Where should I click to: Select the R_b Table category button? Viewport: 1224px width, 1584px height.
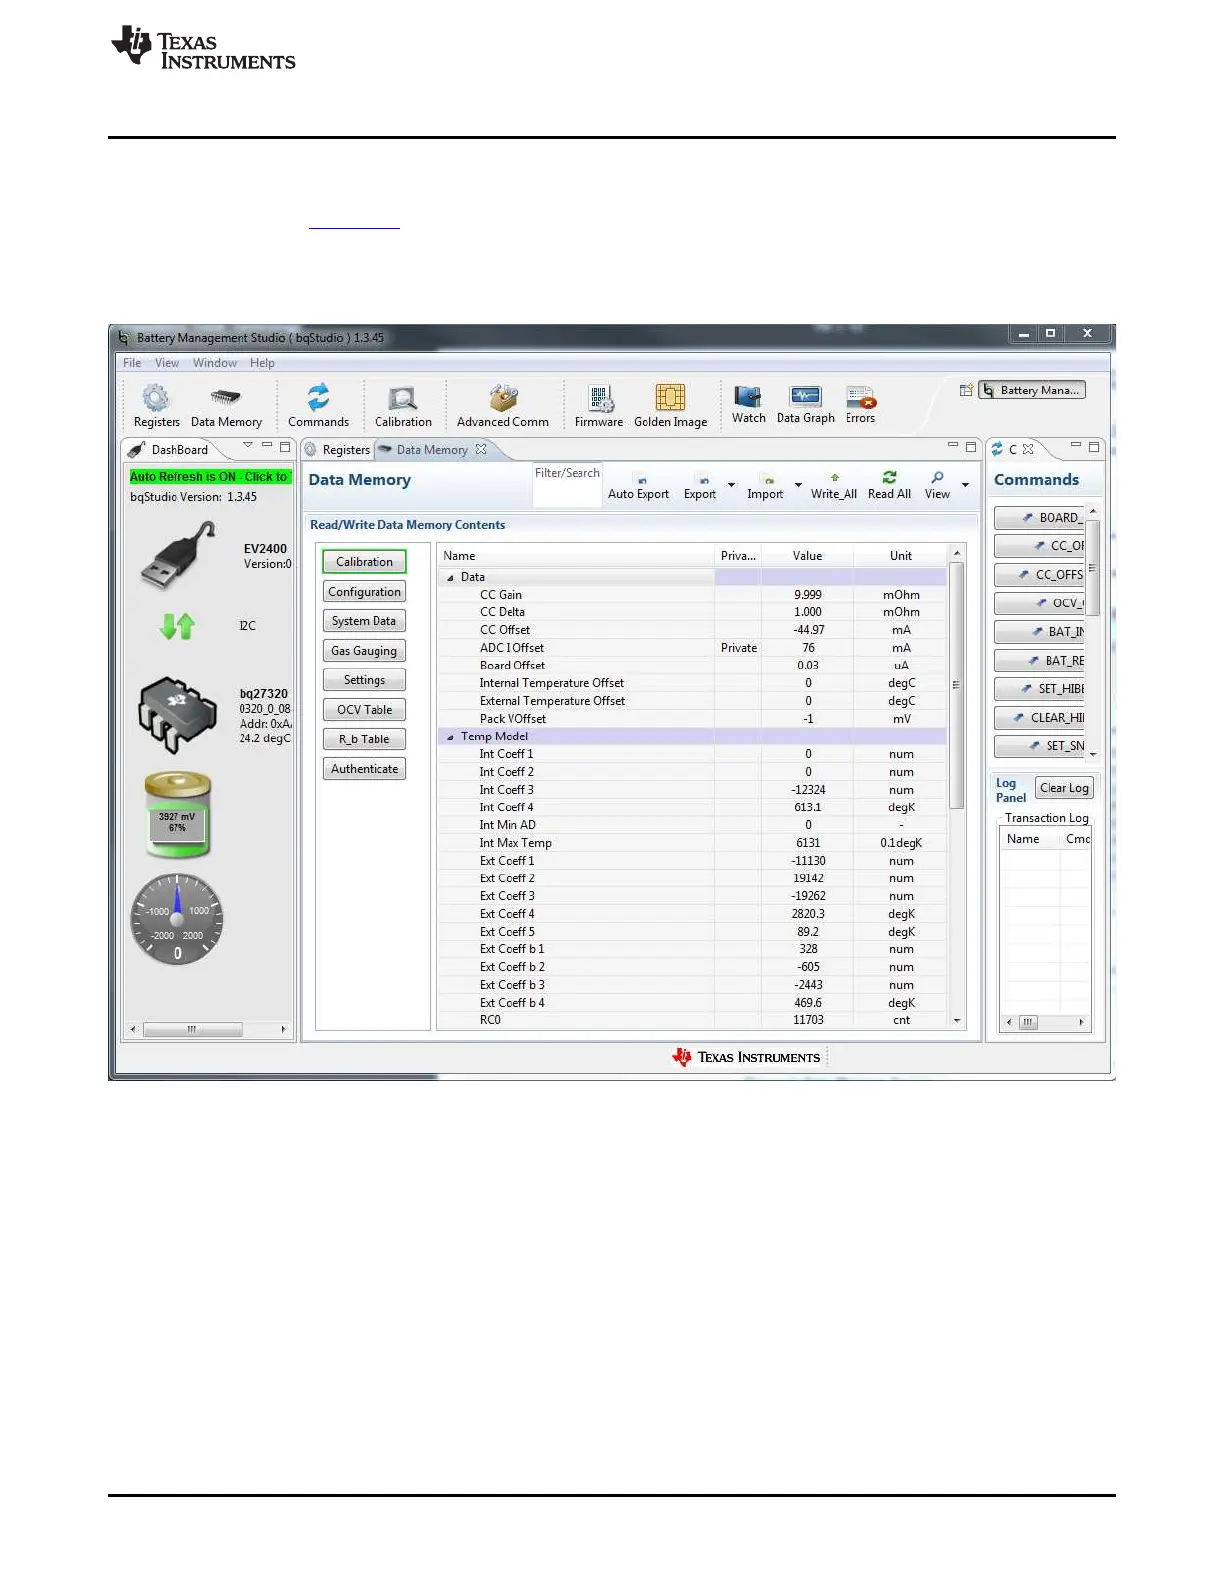click(x=364, y=739)
